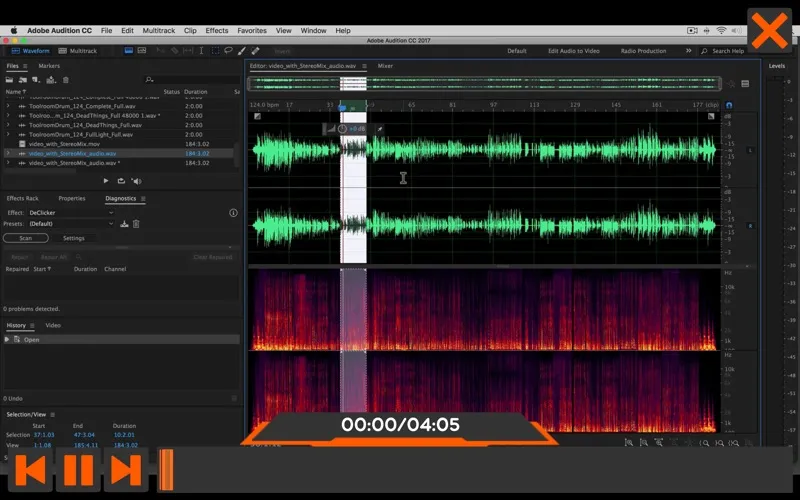Screen dimensions: 800x500
Task: Select the Spot Healing Brush tool
Action: pos(255,51)
